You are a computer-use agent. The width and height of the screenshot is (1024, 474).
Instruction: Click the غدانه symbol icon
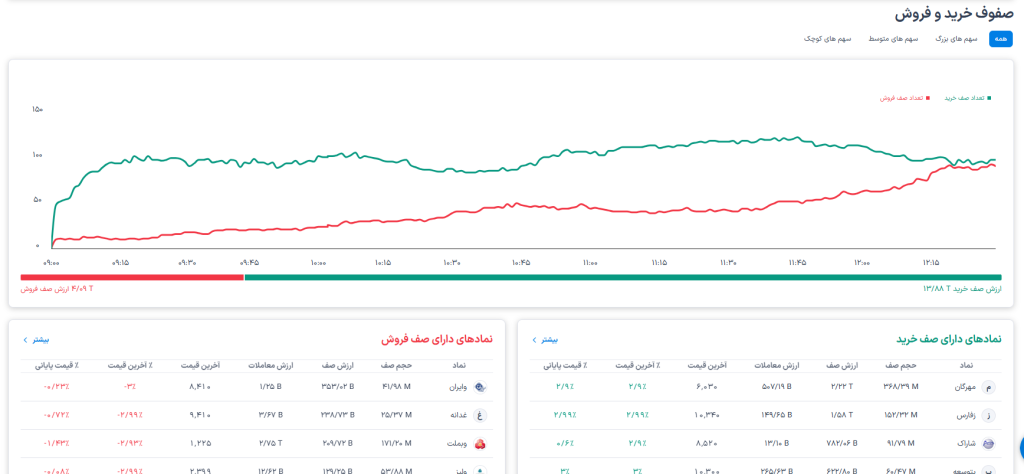(480, 415)
